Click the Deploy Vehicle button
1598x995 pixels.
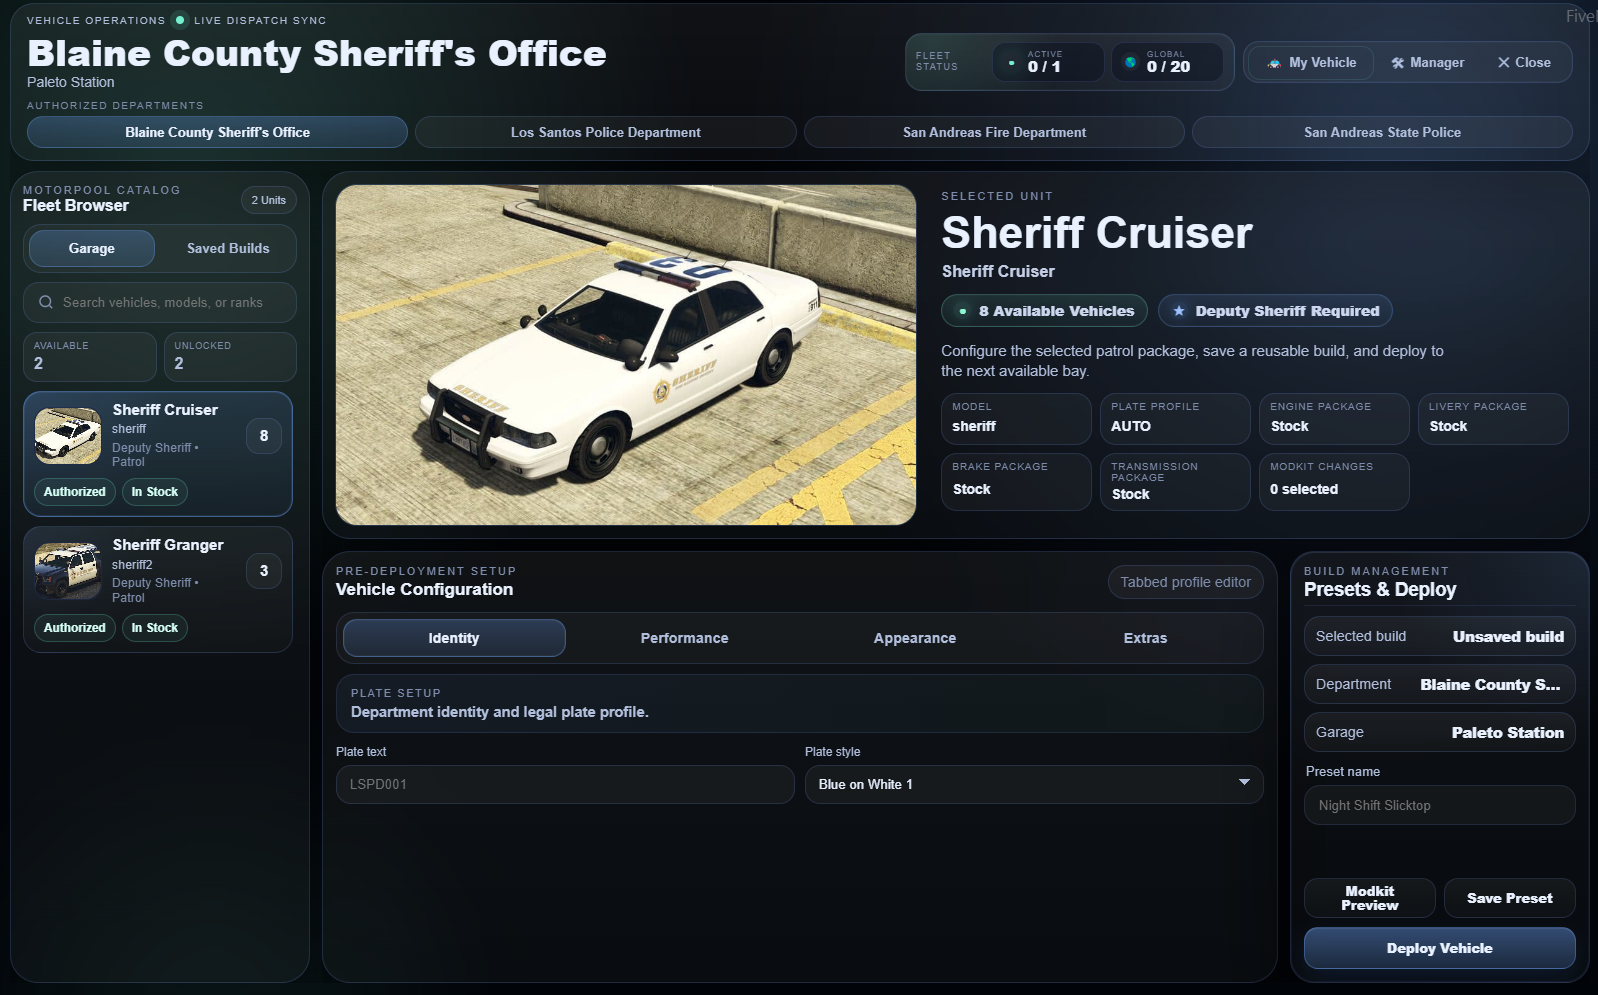click(x=1439, y=948)
